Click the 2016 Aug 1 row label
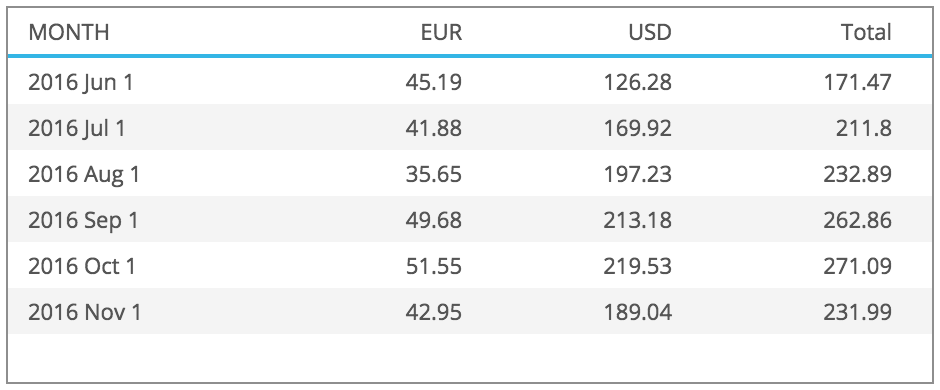Viewport: 940px width, 390px height. (84, 174)
